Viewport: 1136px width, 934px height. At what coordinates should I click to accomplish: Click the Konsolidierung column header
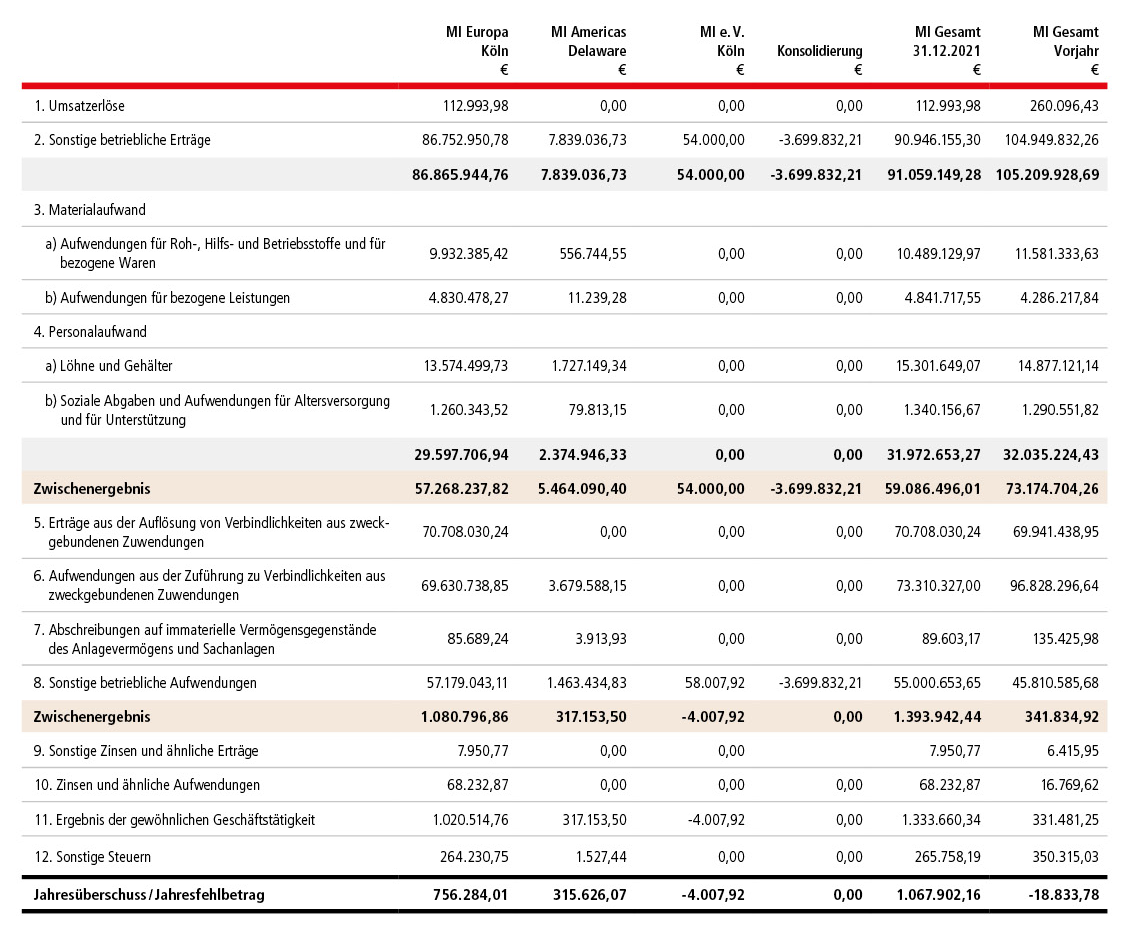pyautogui.click(x=819, y=51)
